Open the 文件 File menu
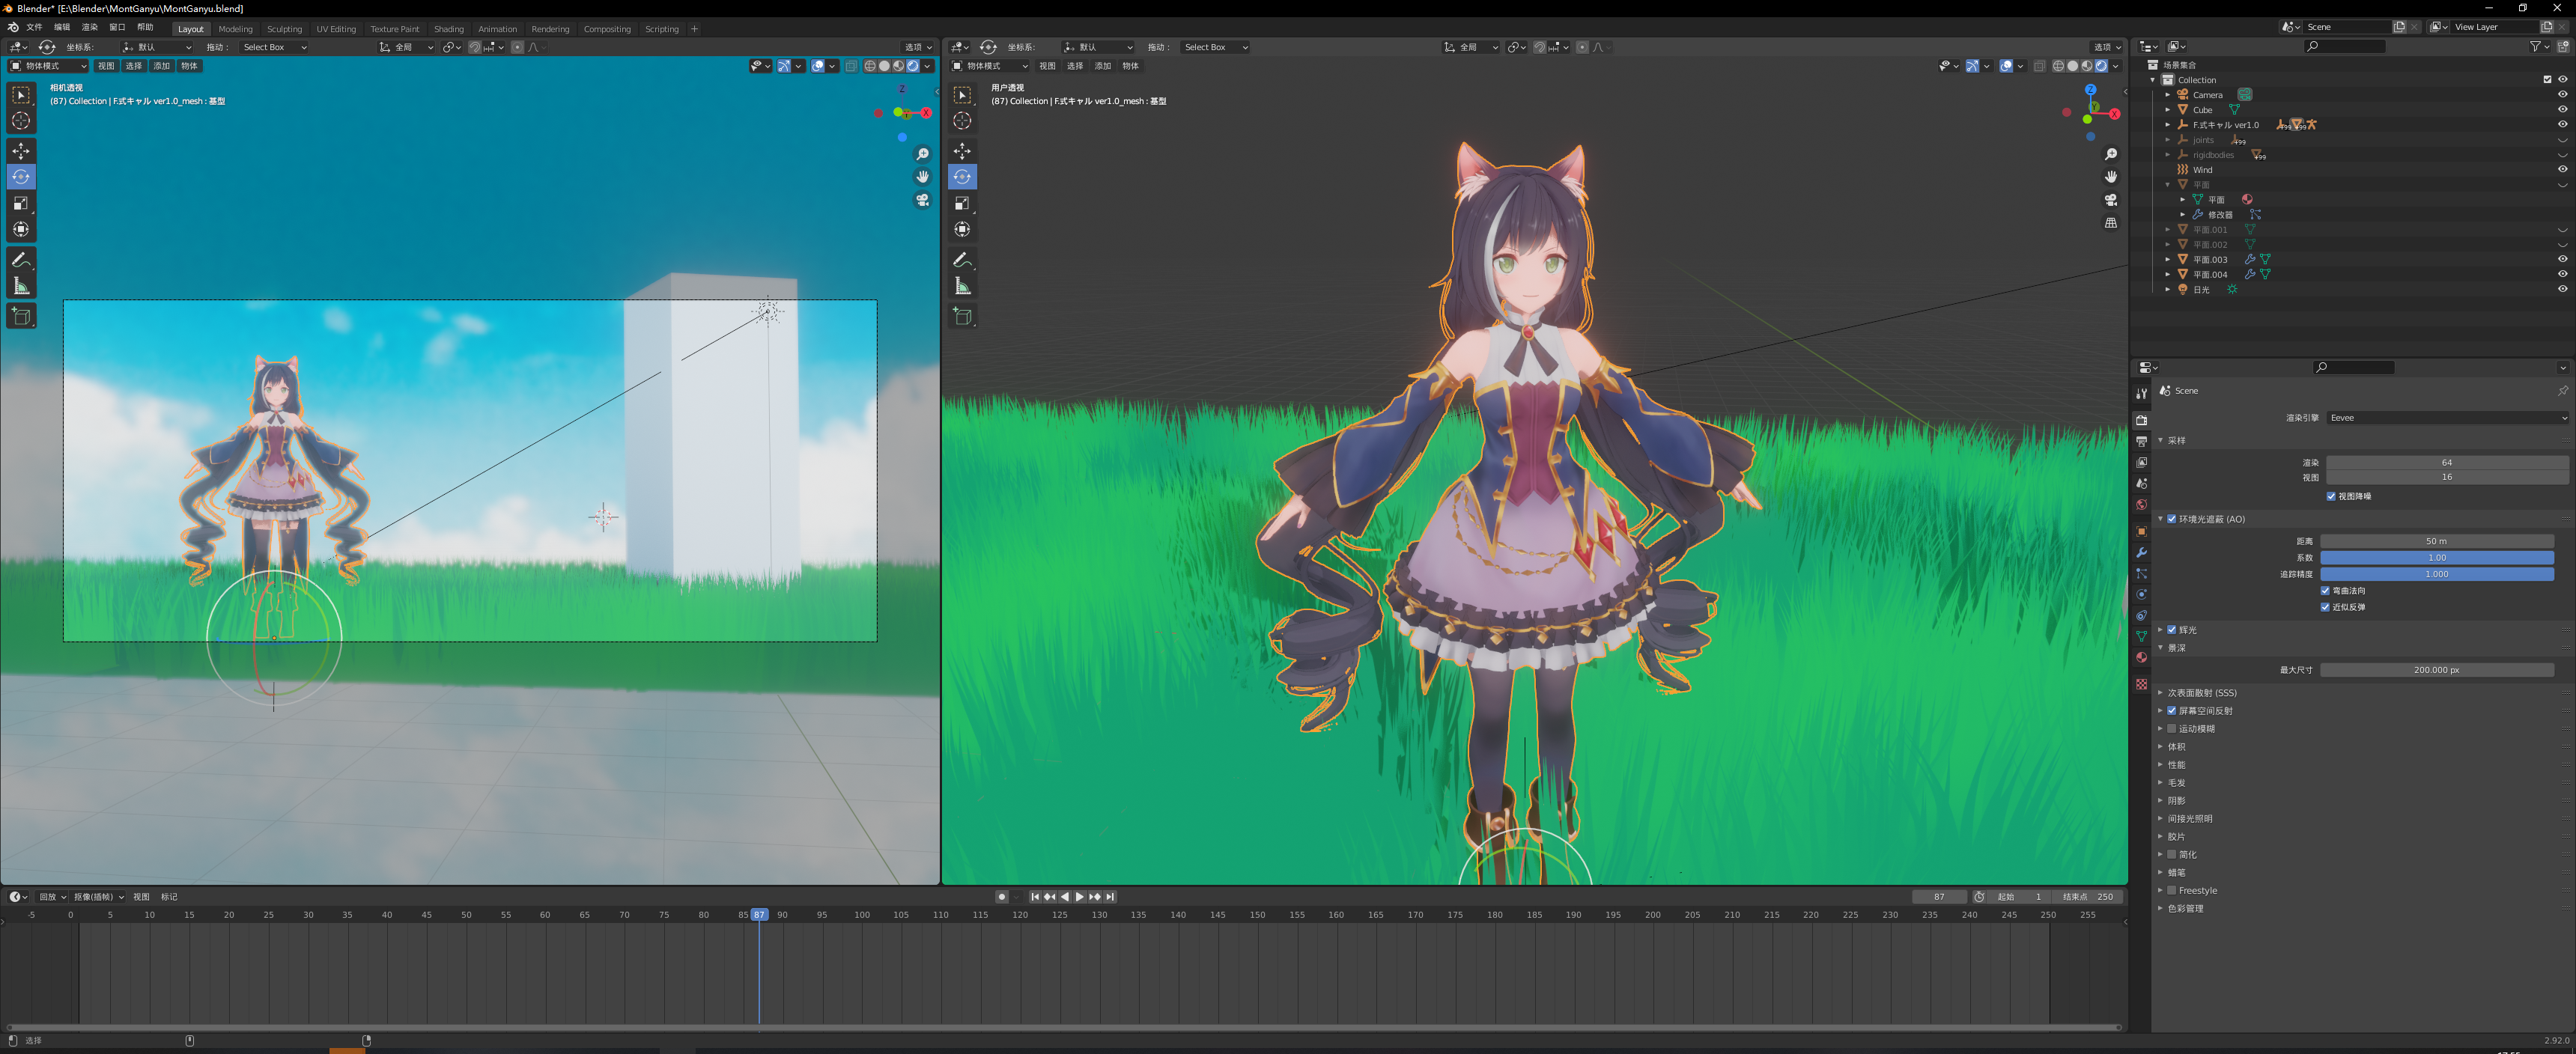 pos(34,28)
